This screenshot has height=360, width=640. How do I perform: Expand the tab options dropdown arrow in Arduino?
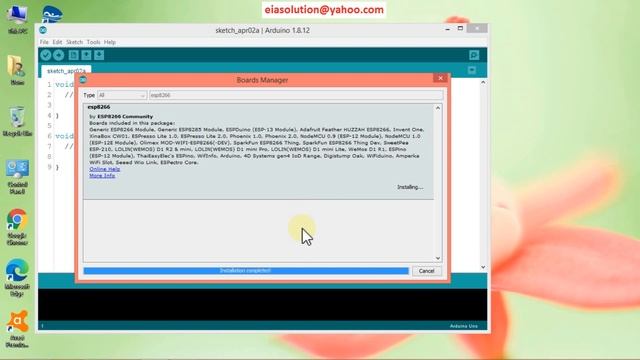tap(472, 70)
